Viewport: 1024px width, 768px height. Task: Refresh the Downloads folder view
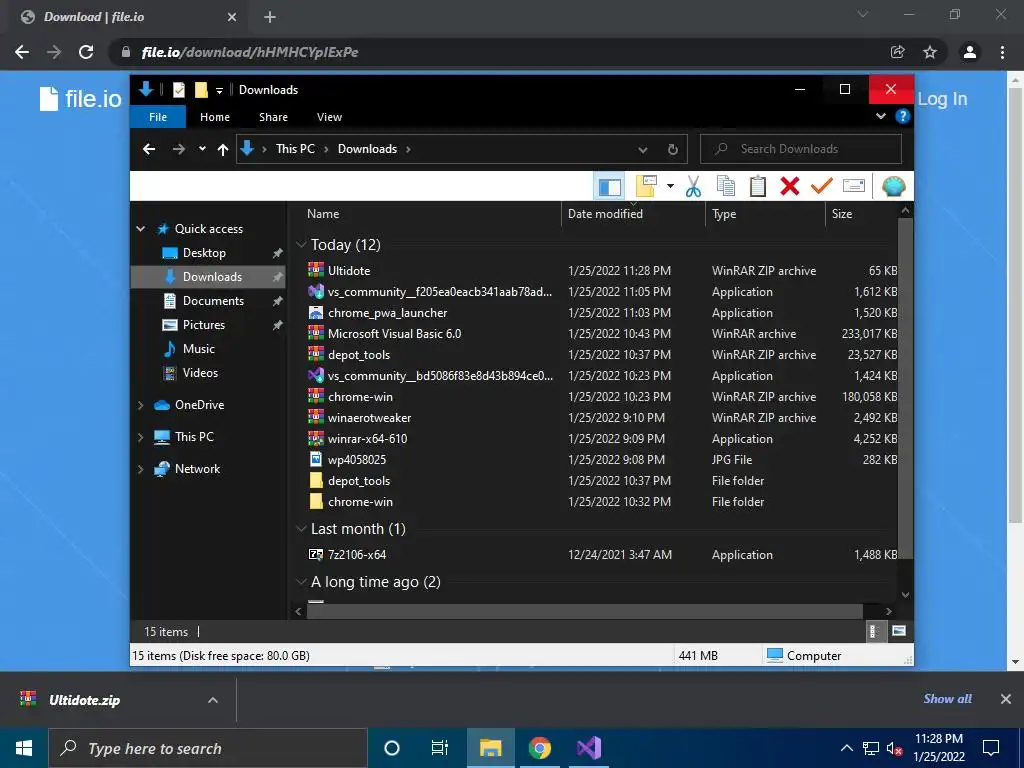coord(673,150)
